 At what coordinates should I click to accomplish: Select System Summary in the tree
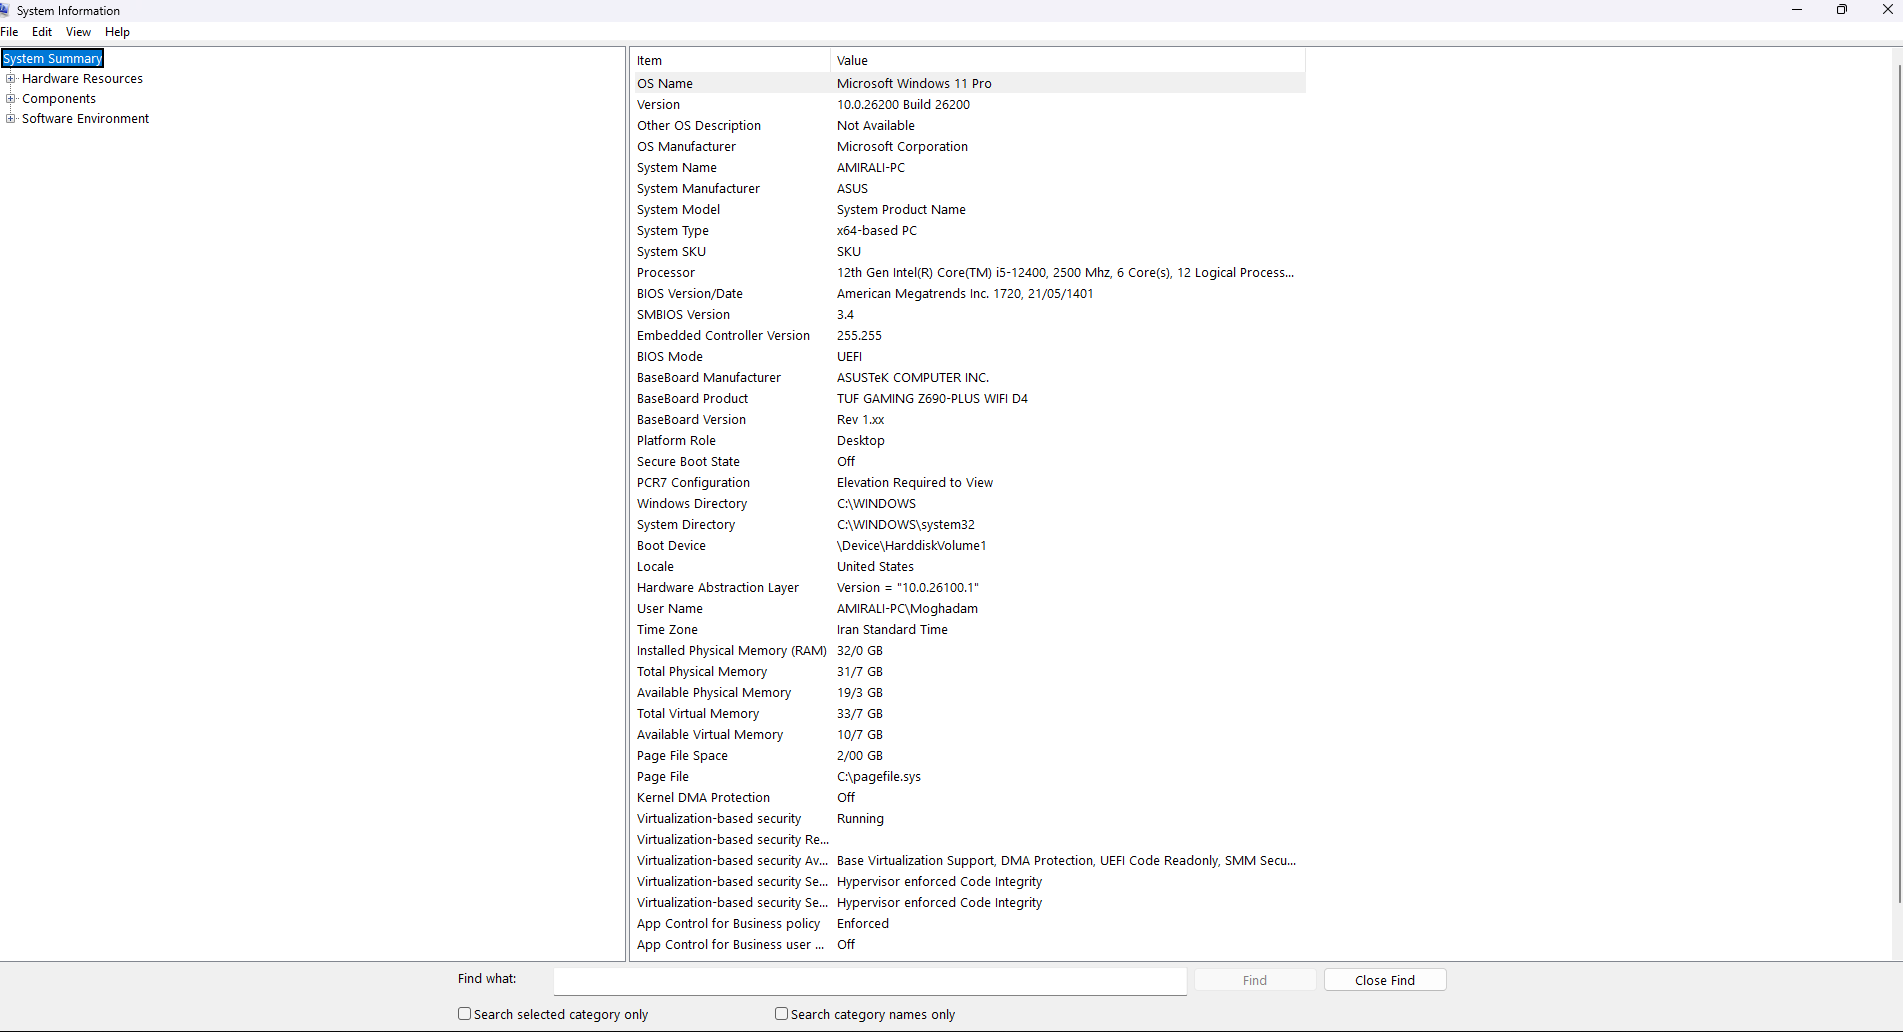(53, 58)
